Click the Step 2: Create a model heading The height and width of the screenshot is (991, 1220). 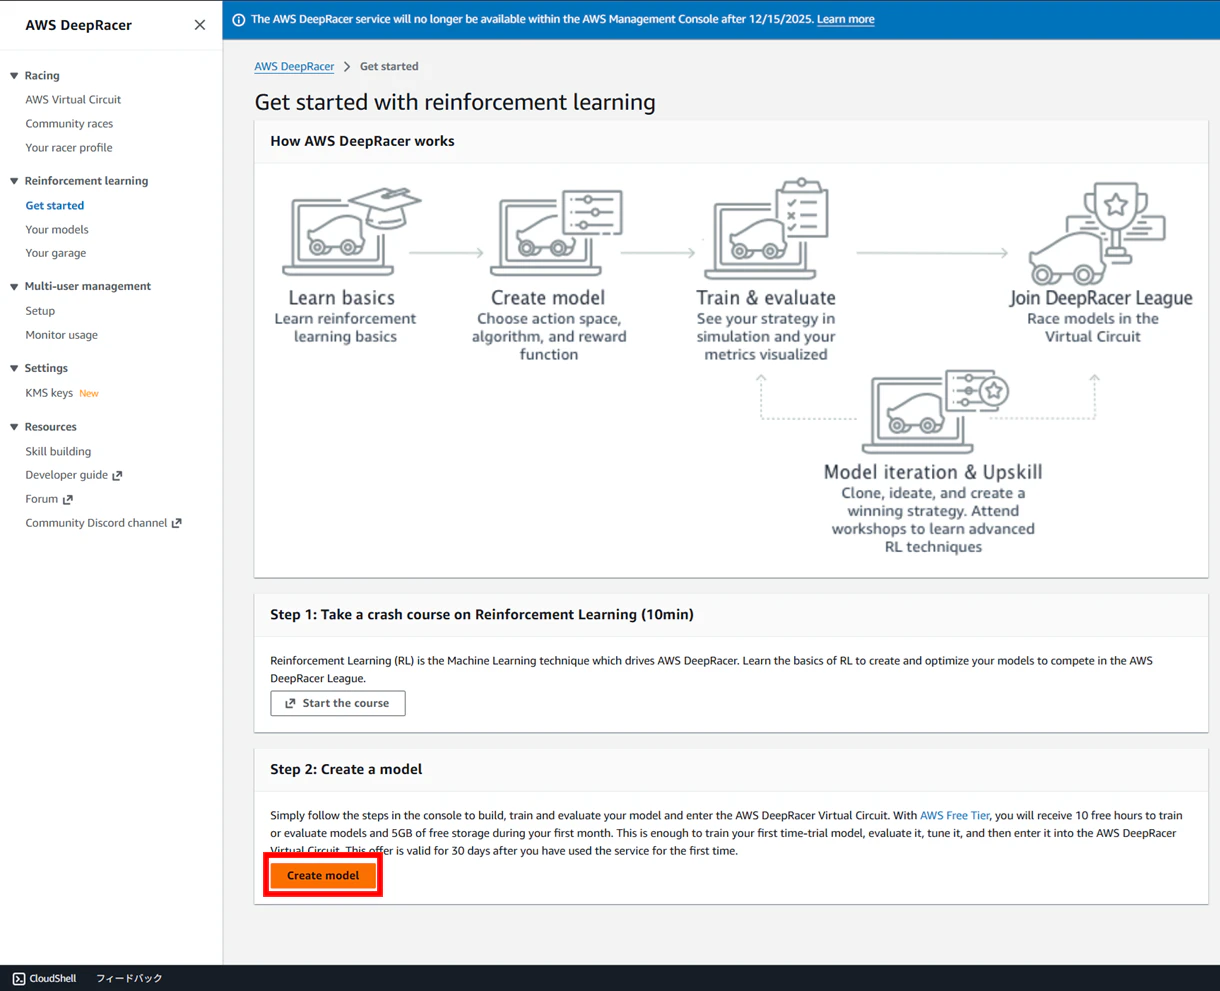pyautogui.click(x=346, y=769)
